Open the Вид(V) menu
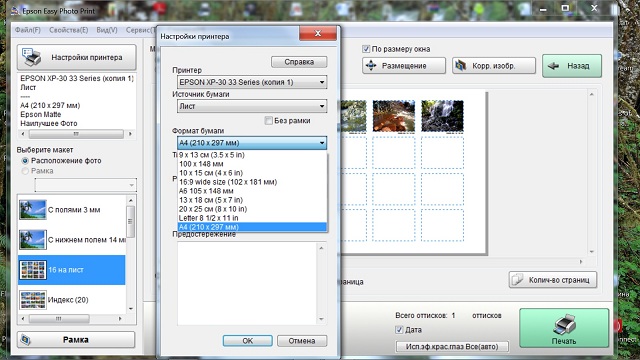This screenshot has width=640, height=360. (107, 30)
